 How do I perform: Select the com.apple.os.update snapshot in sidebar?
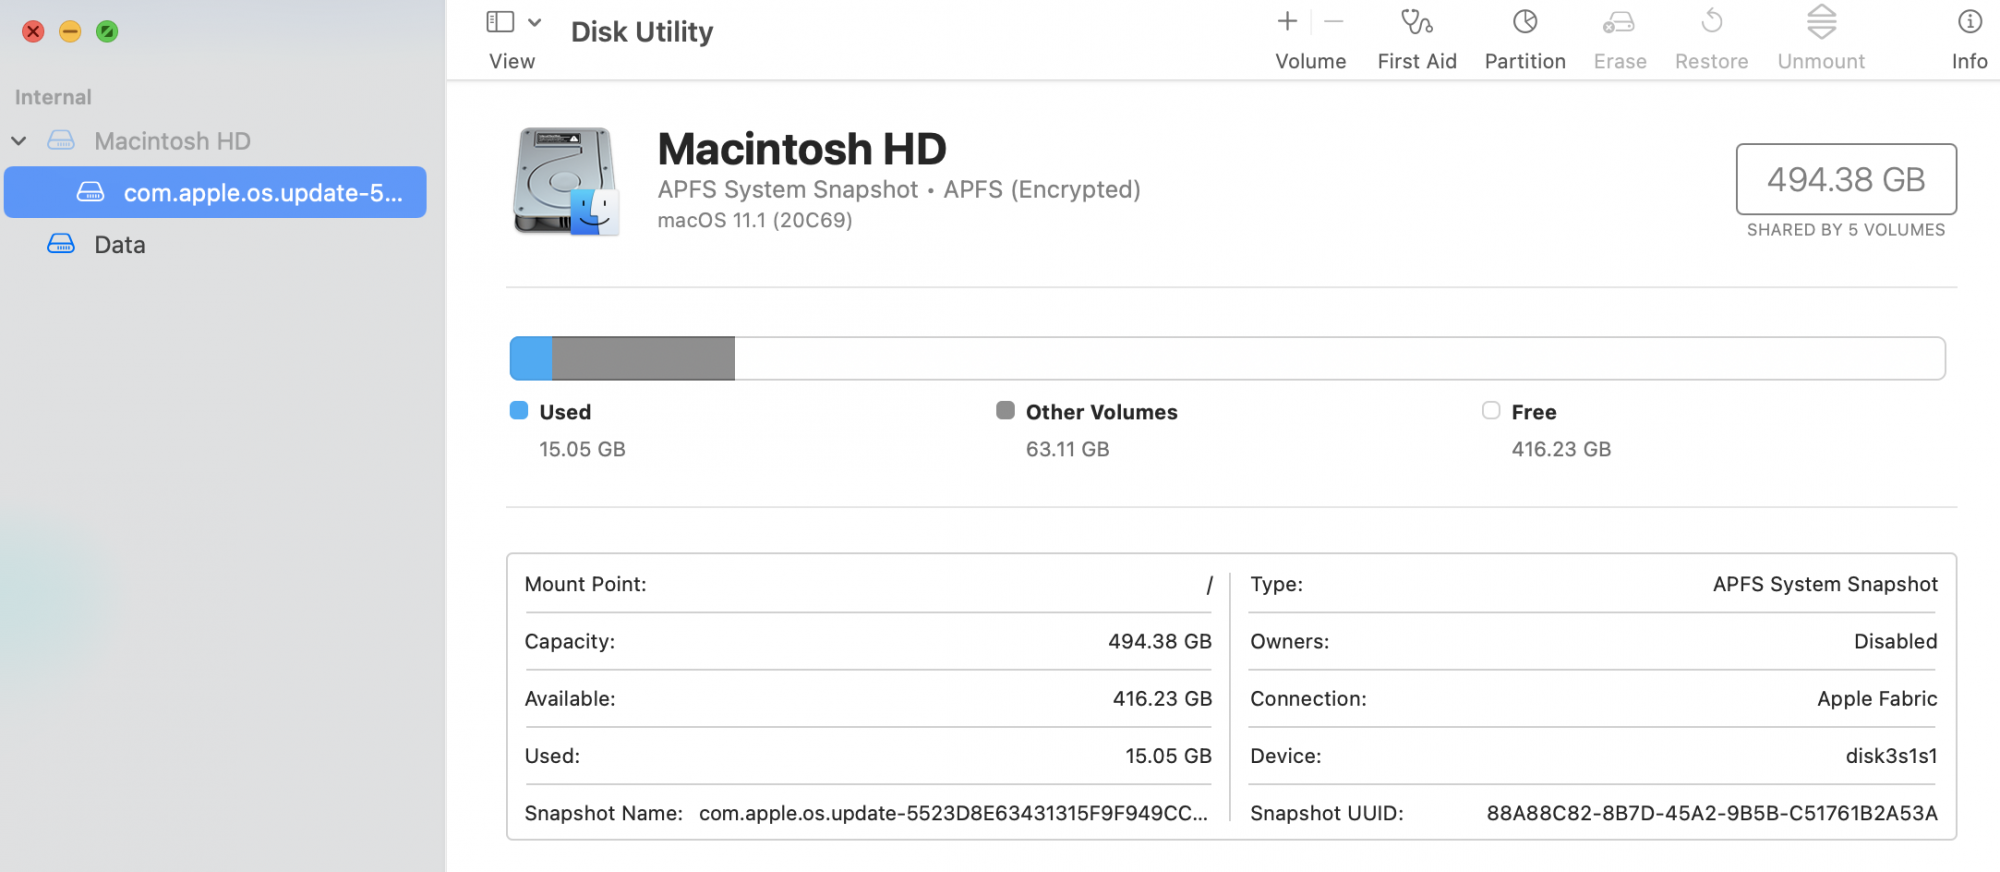pyautogui.click(x=215, y=192)
